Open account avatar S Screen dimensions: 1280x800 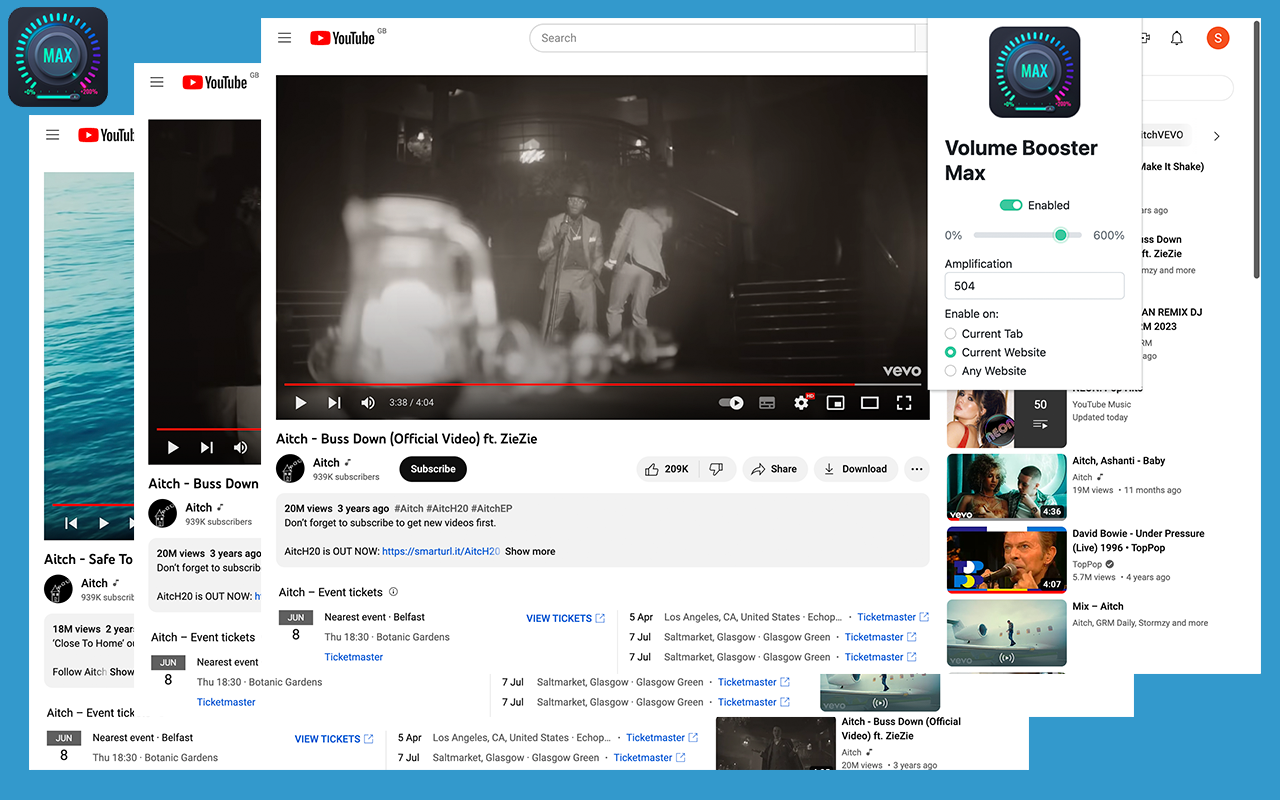pyautogui.click(x=1217, y=38)
